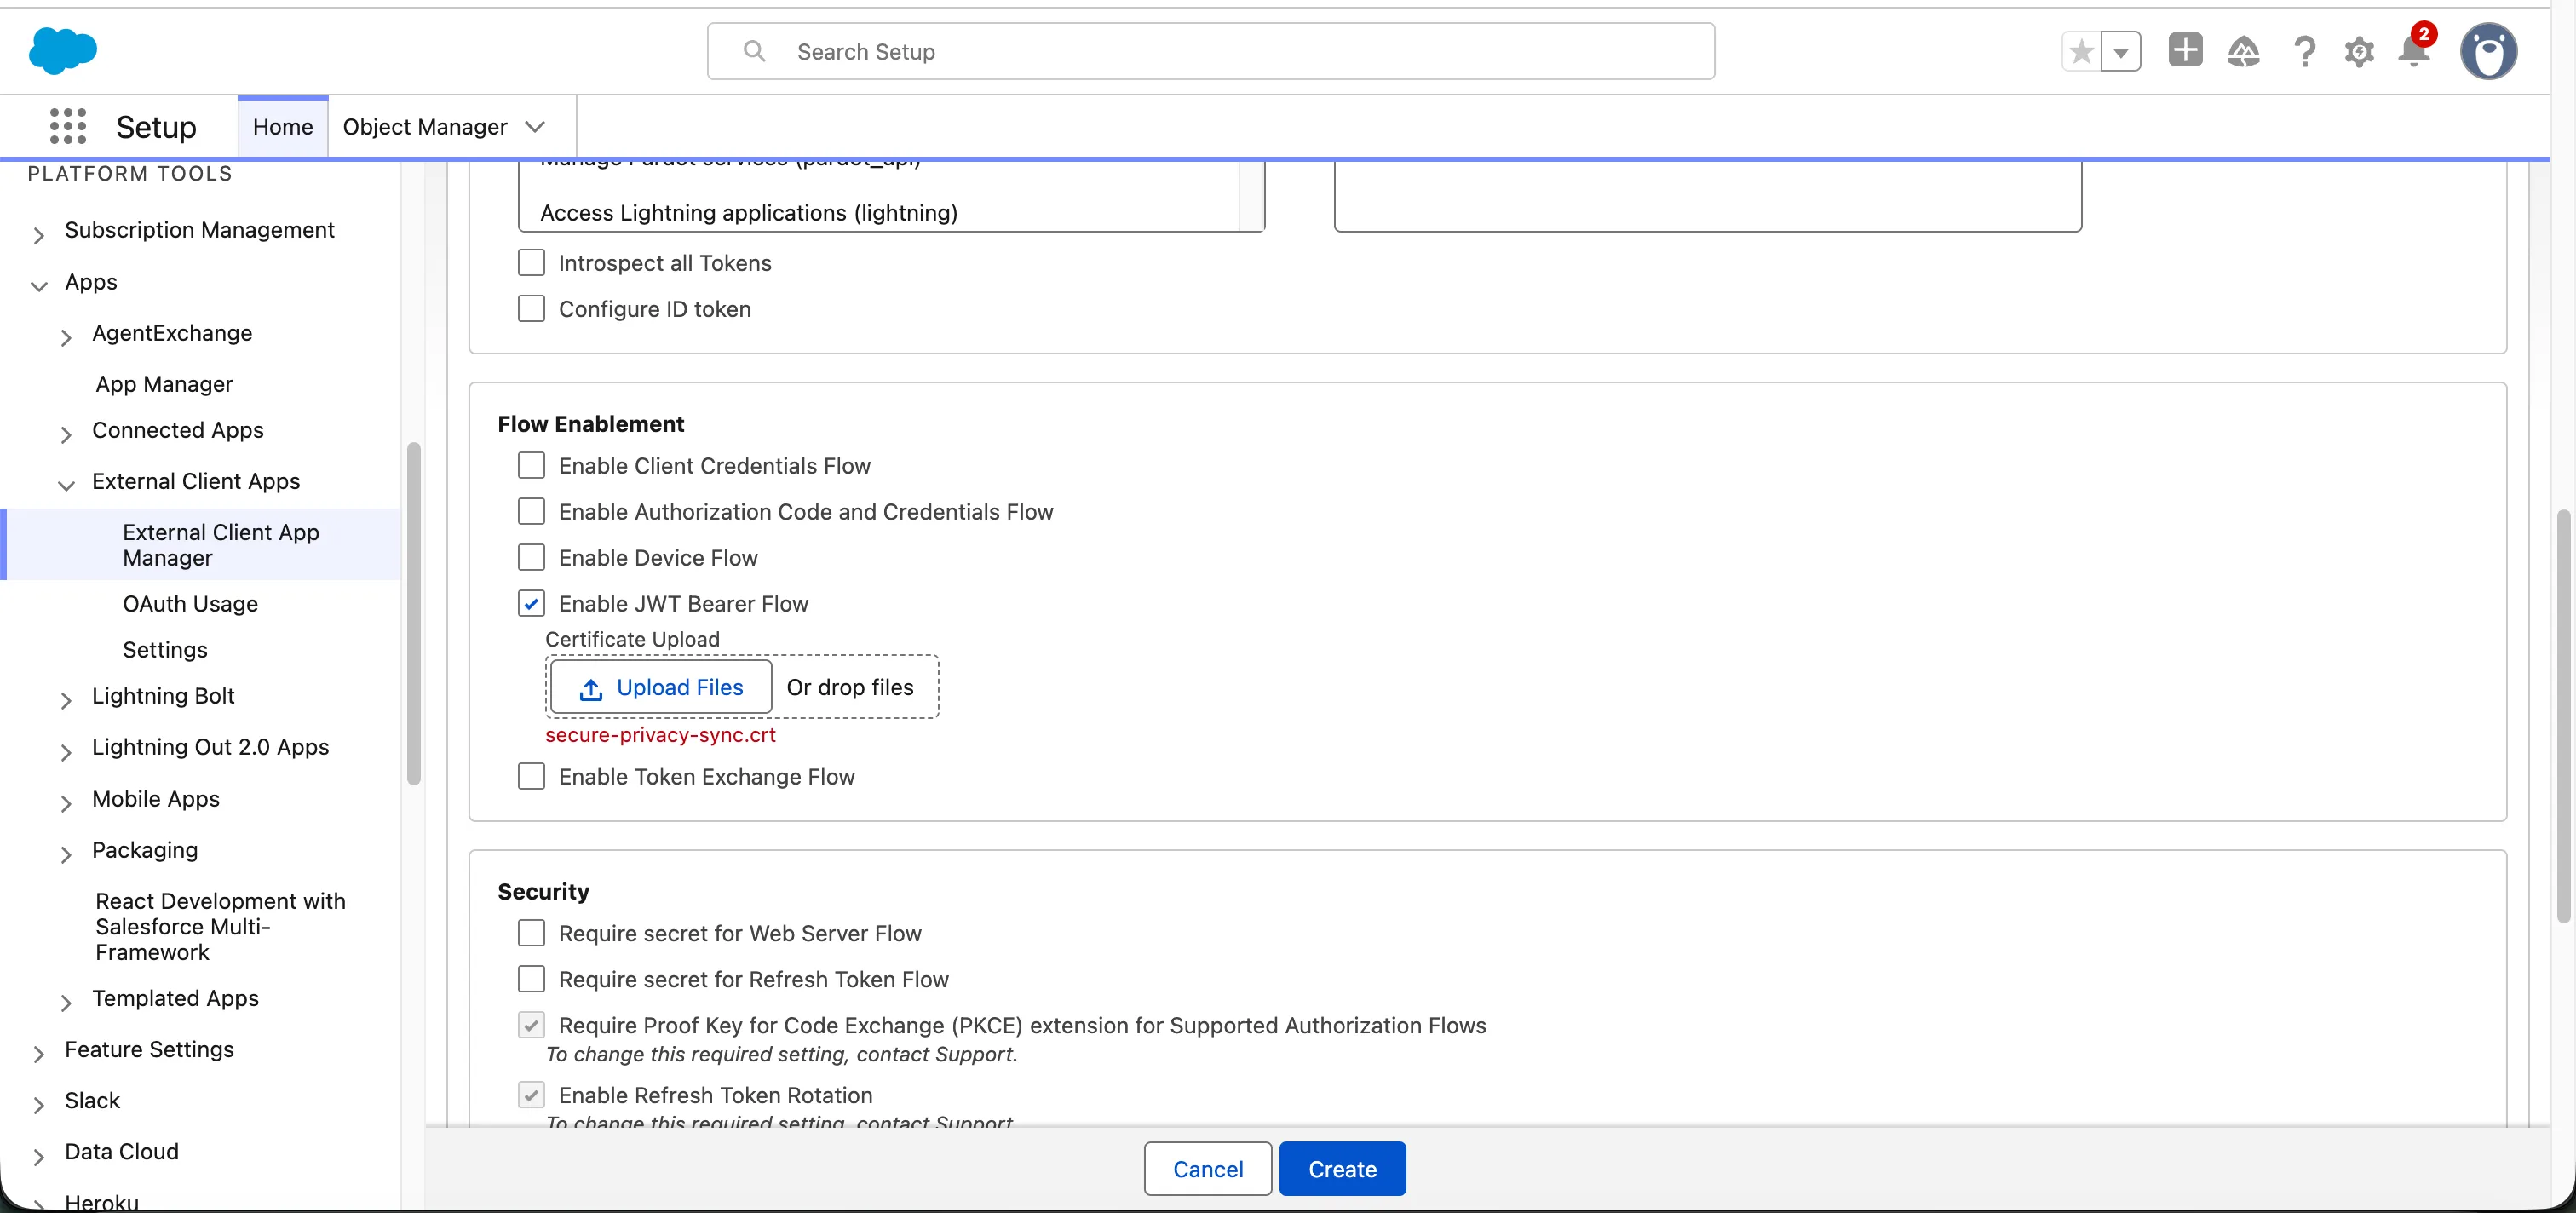This screenshot has height=1213, width=2576.
Task: Check Introspect all Tokens
Action: [x=531, y=263]
